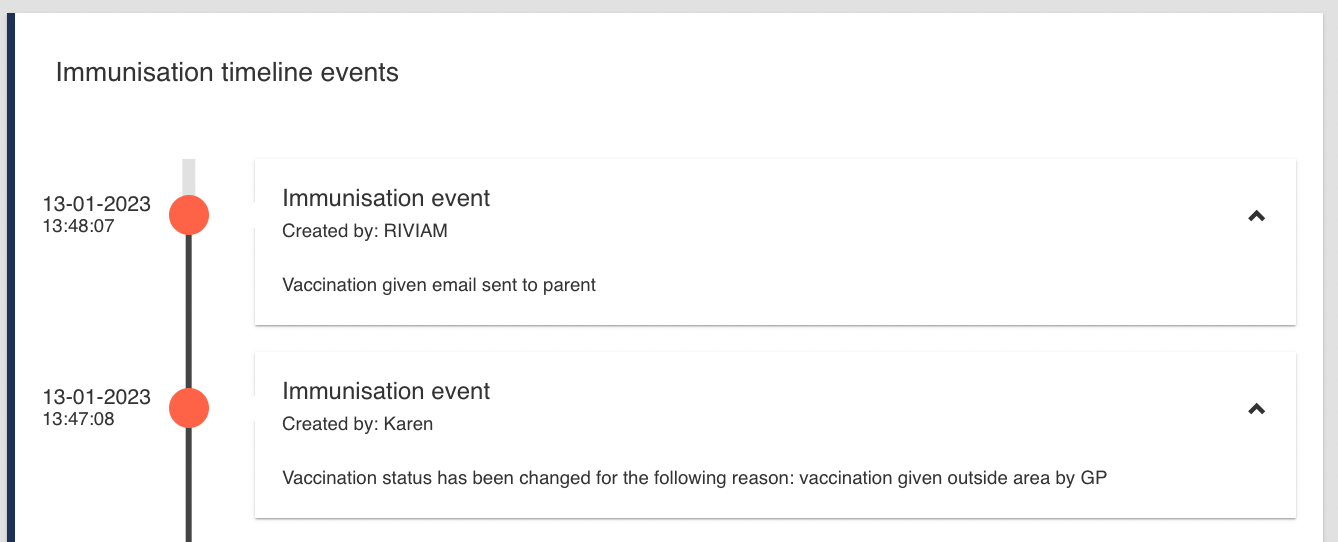Click the grey timeline segment above the first dot

189,175
